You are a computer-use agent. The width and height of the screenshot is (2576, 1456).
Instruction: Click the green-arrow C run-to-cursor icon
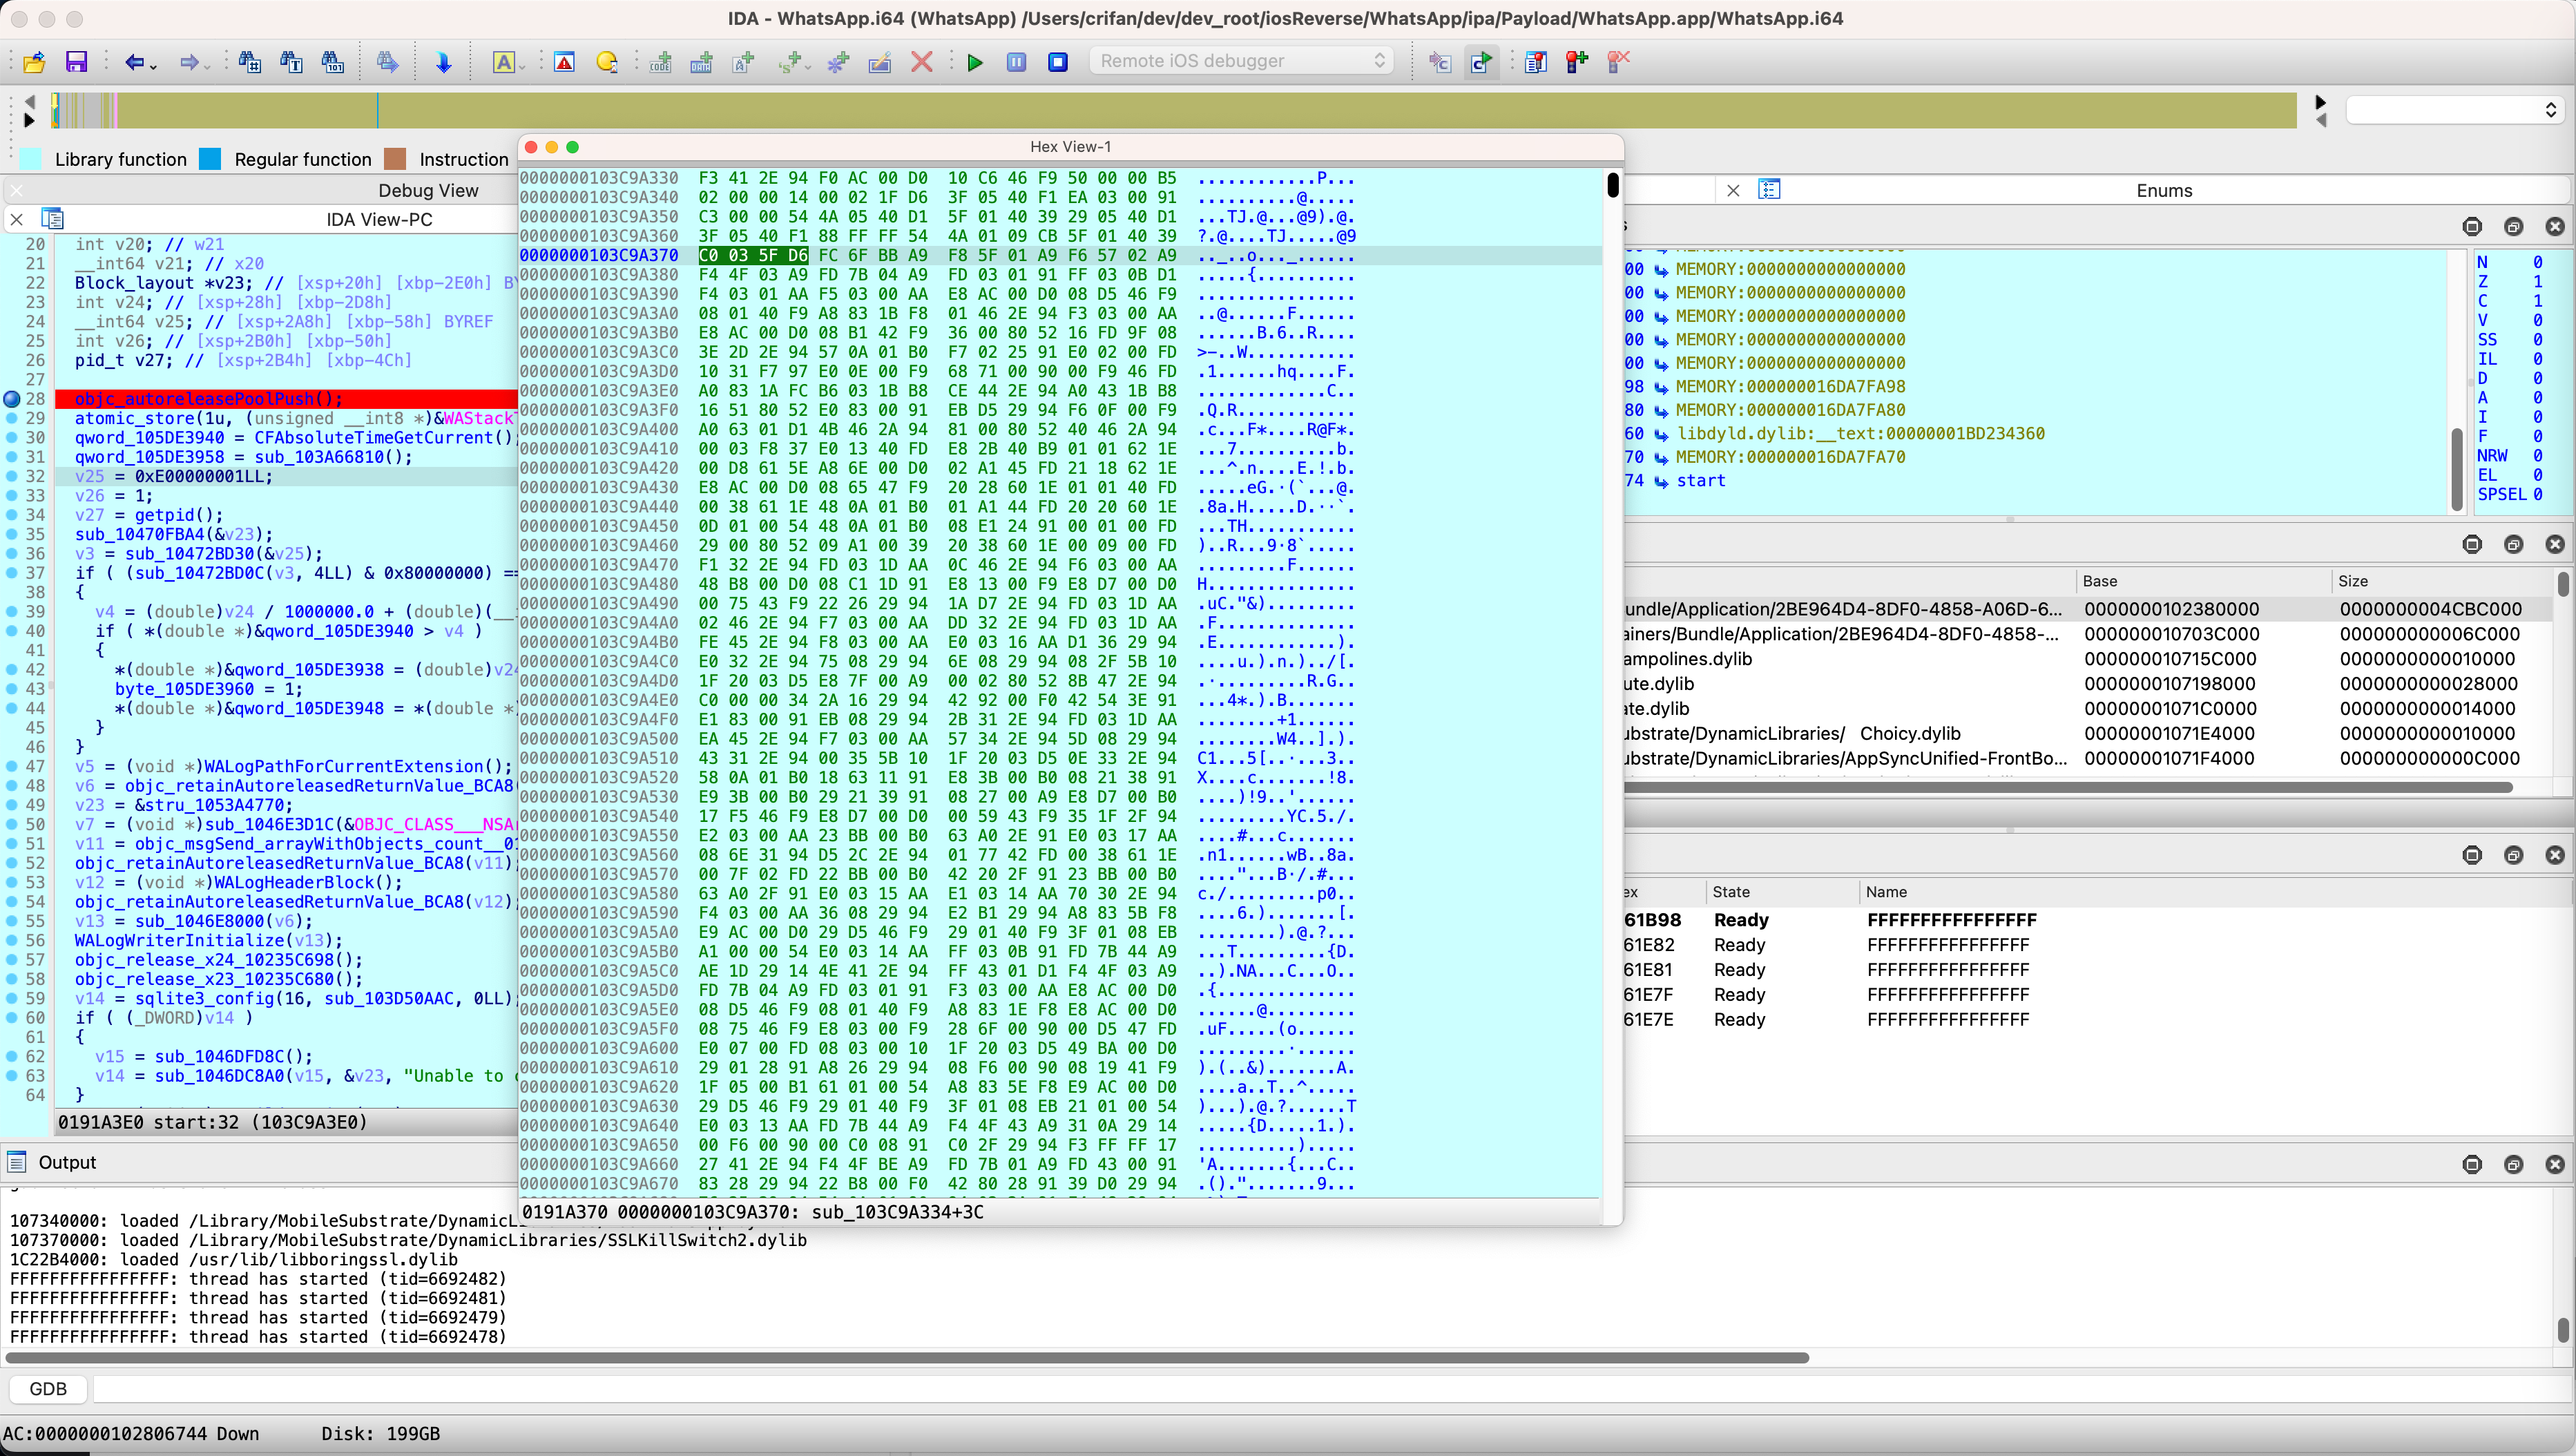tap(1481, 62)
